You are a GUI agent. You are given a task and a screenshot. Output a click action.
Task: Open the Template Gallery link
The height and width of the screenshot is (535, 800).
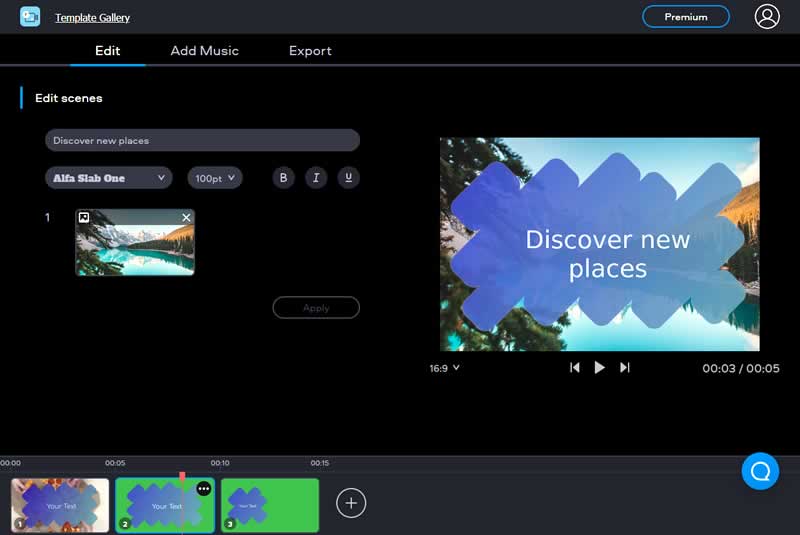pyautogui.click(x=92, y=18)
